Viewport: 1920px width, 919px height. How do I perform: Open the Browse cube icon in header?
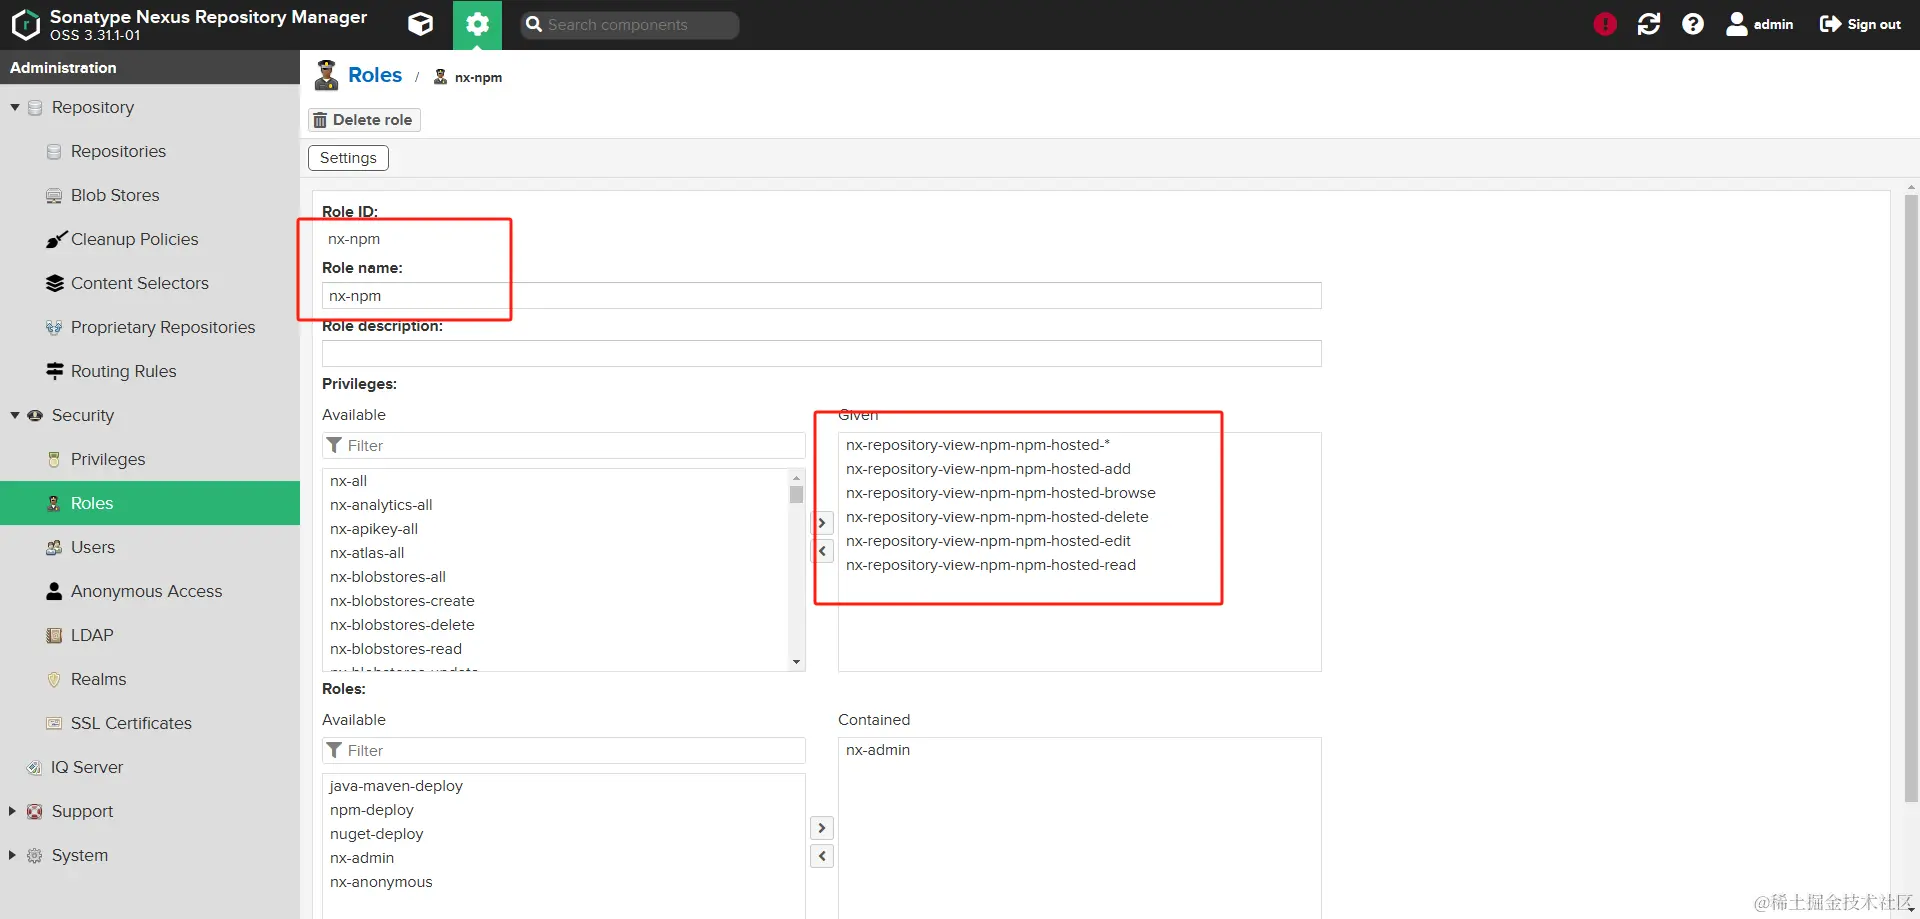(x=421, y=24)
